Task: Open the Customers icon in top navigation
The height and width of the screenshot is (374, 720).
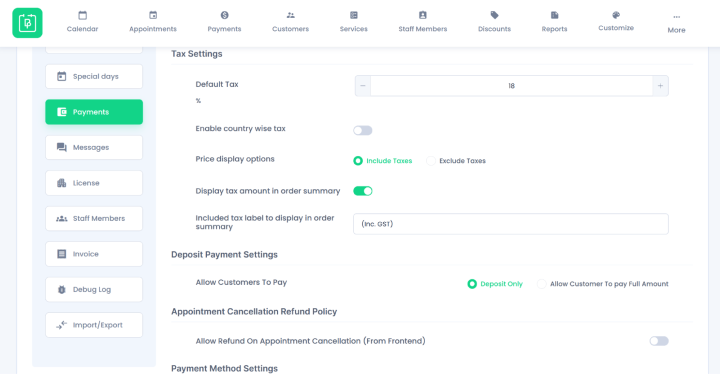Action: point(291,15)
